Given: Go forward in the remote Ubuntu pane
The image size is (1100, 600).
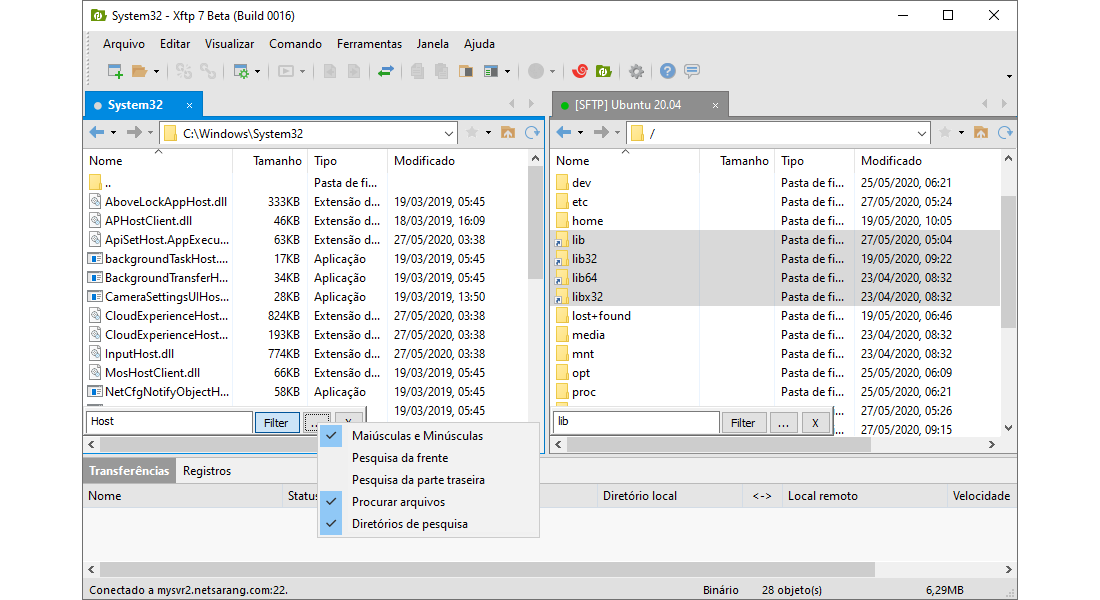Looking at the screenshot, I should coord(601,133).
